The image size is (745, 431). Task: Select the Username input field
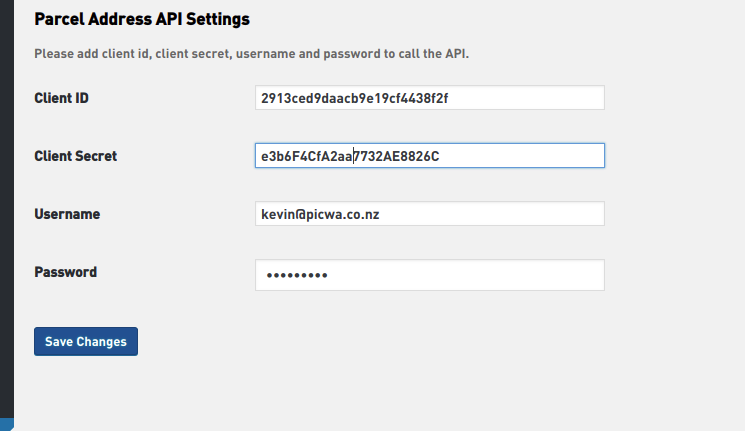coord(430,214)
